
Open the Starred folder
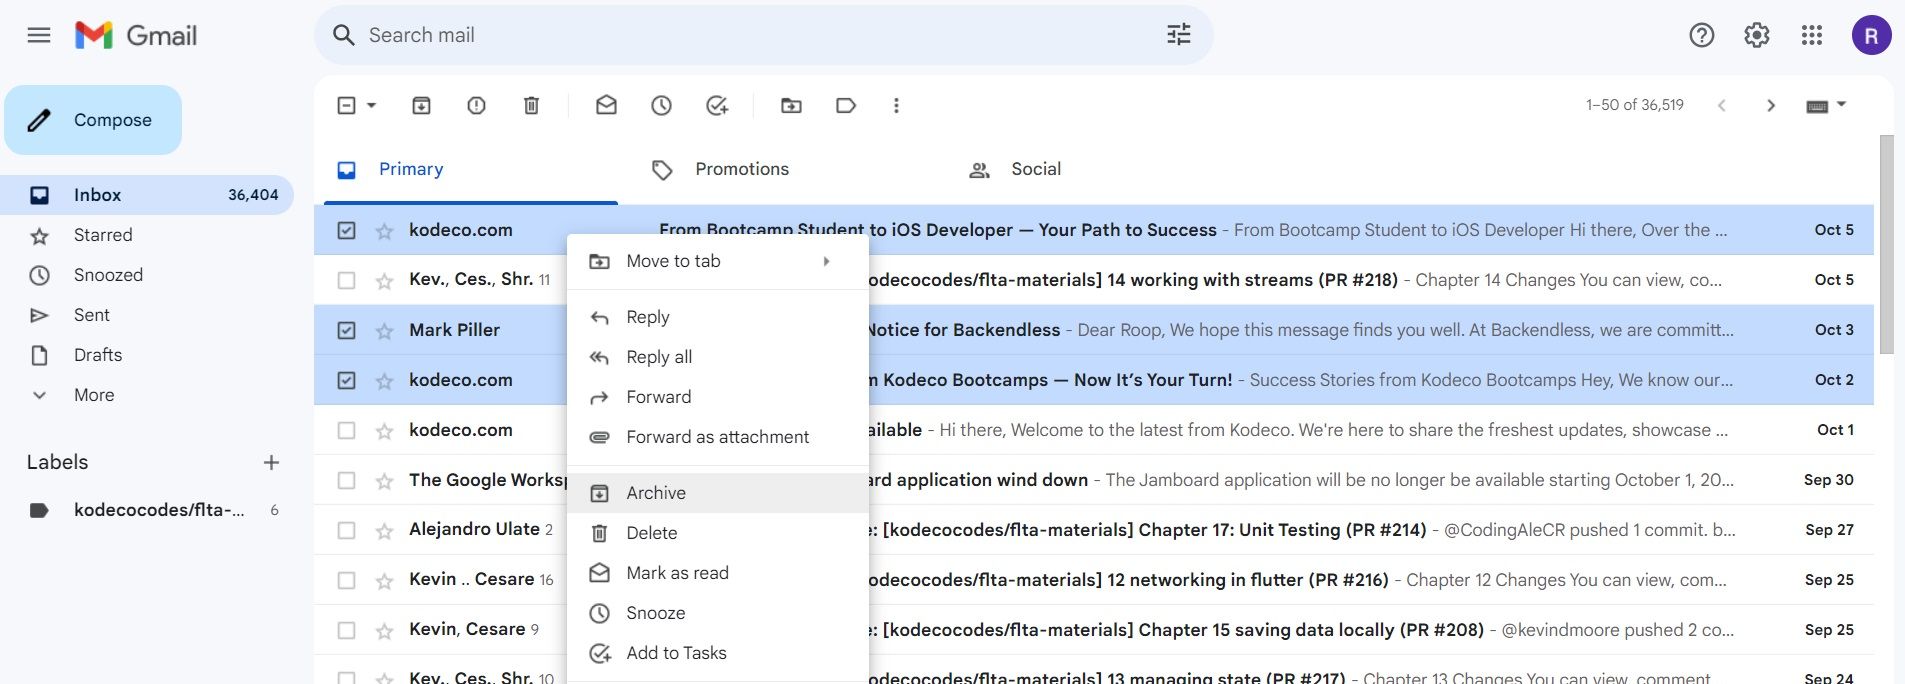[x=103, y=235]
